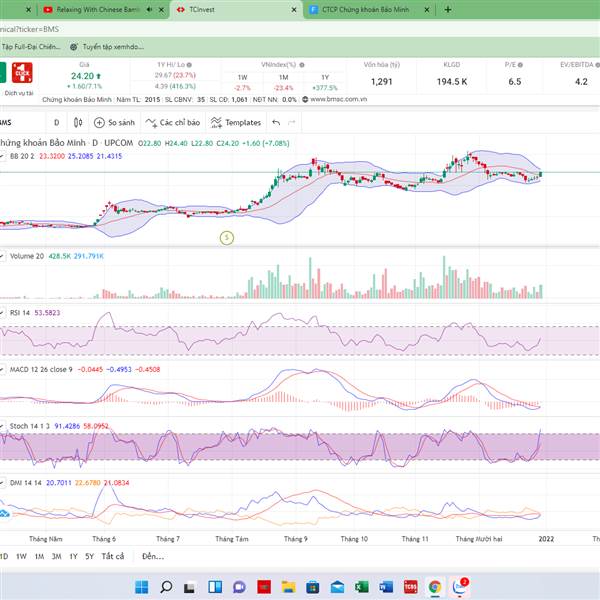The width and height of the screenshot is (600, 600).
Task: Select the 1W time range
Action: 21,556
